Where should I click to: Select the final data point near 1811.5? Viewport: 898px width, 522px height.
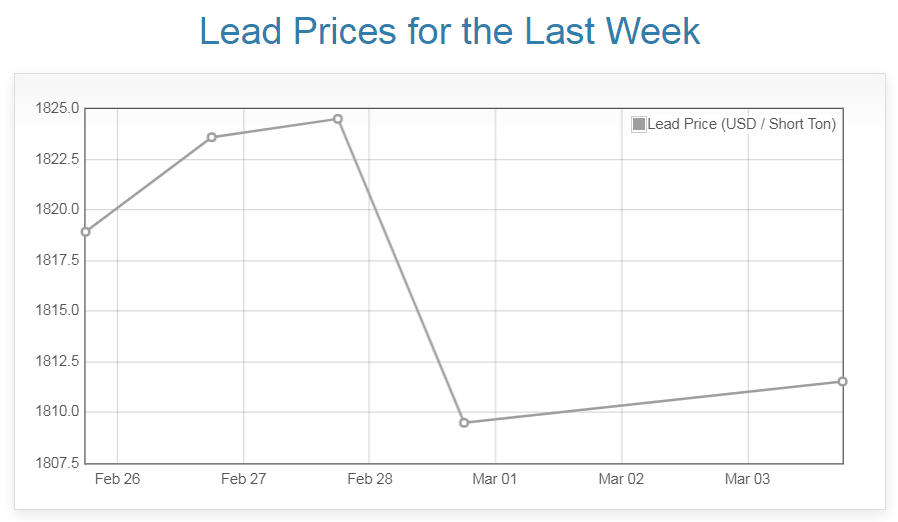pyautogui.click(x=842, y=381)
